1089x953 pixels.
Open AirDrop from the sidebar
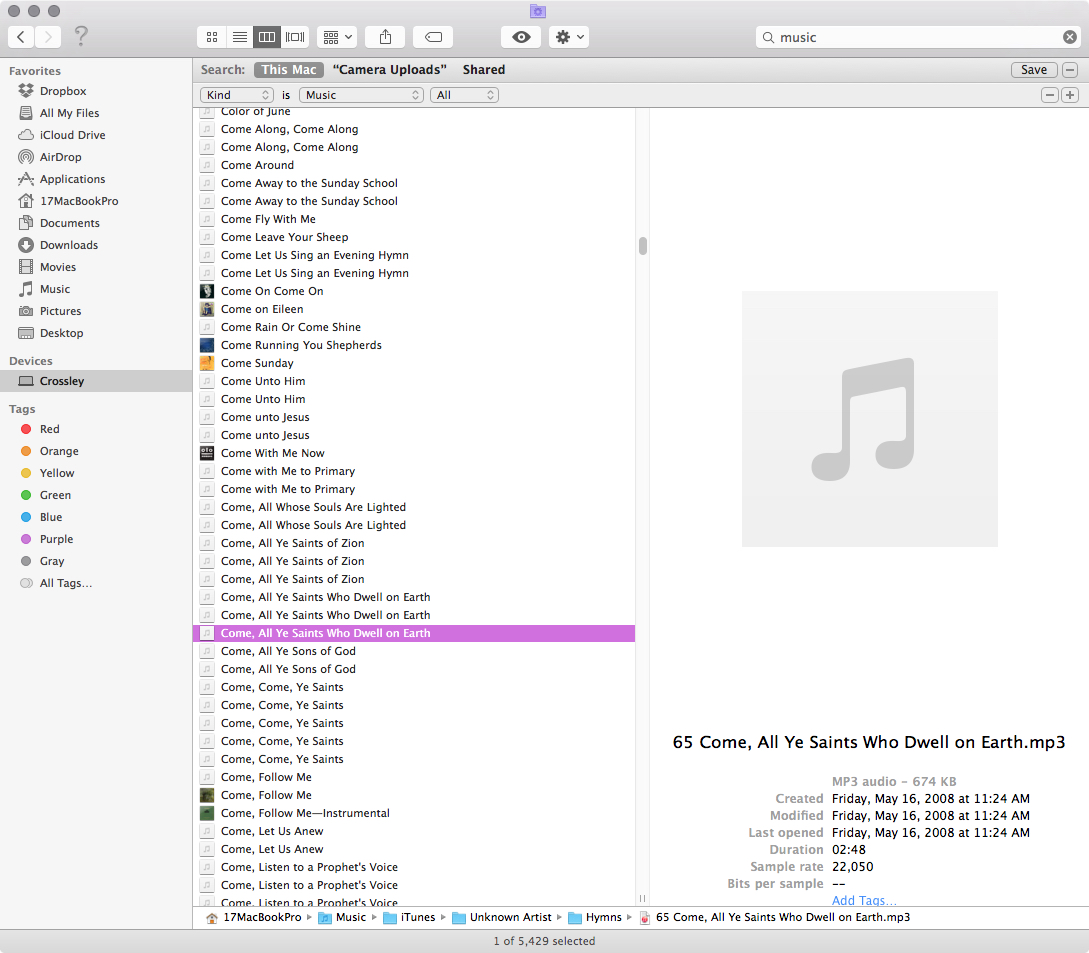[64, 157]
